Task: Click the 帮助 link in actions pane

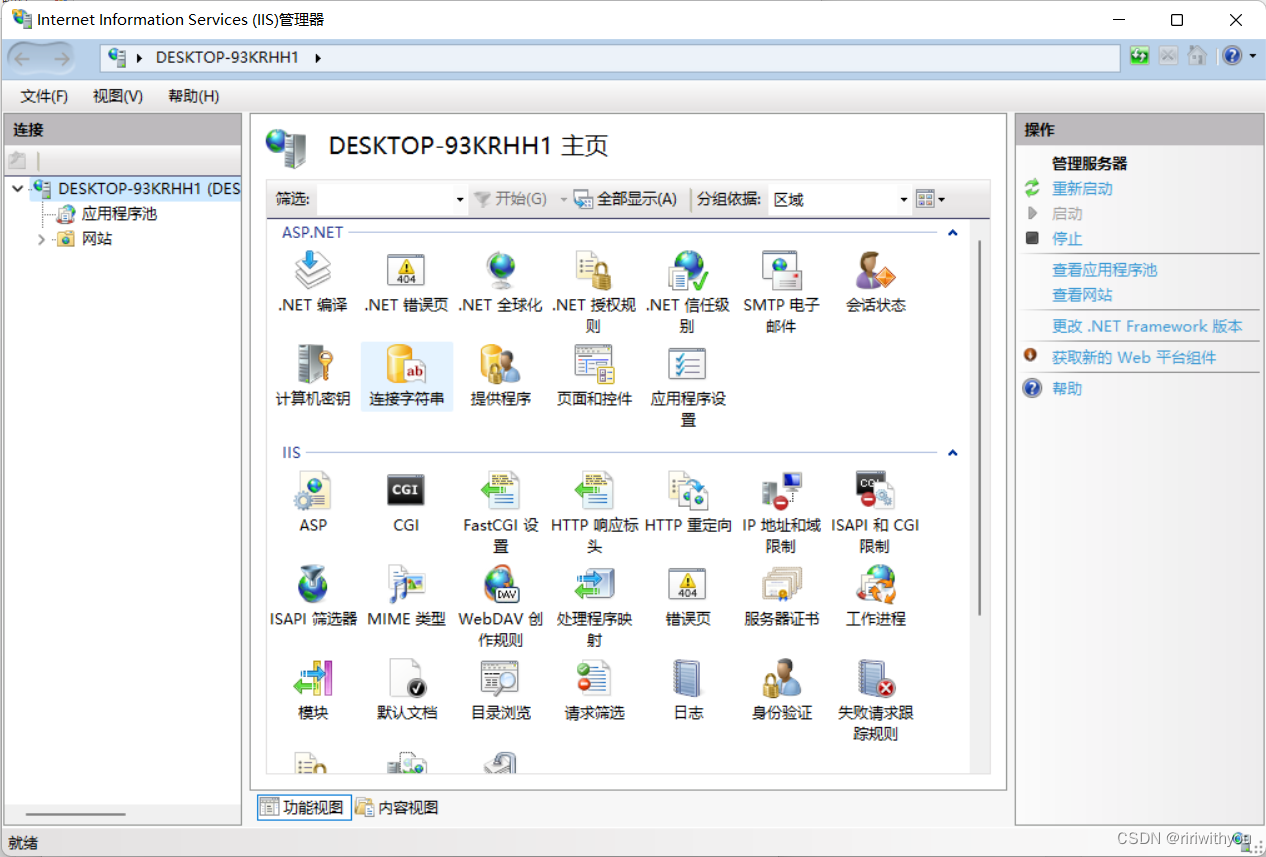Action: [1067, 388]
